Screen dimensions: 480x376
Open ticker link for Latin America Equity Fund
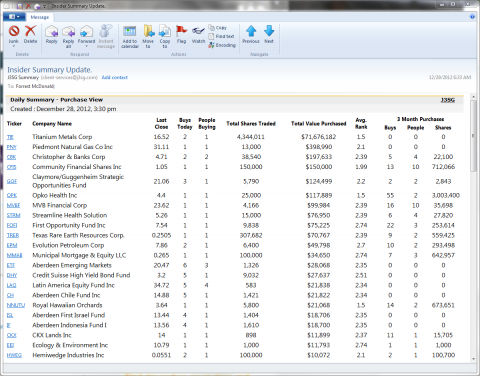click(12, 285)
